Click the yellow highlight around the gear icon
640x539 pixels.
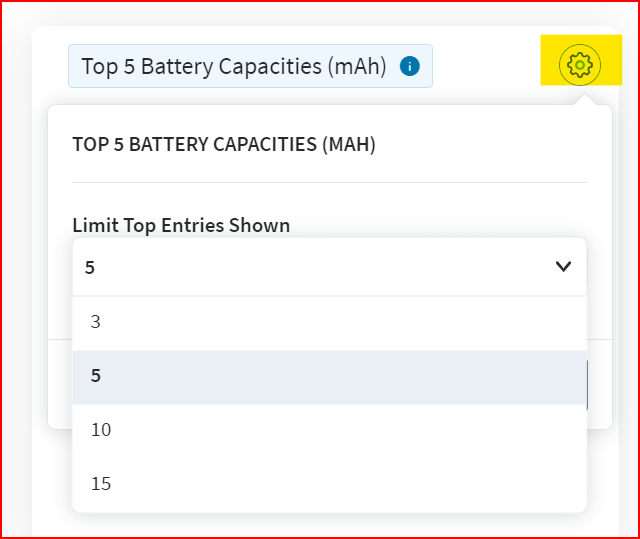coord(552,46)
